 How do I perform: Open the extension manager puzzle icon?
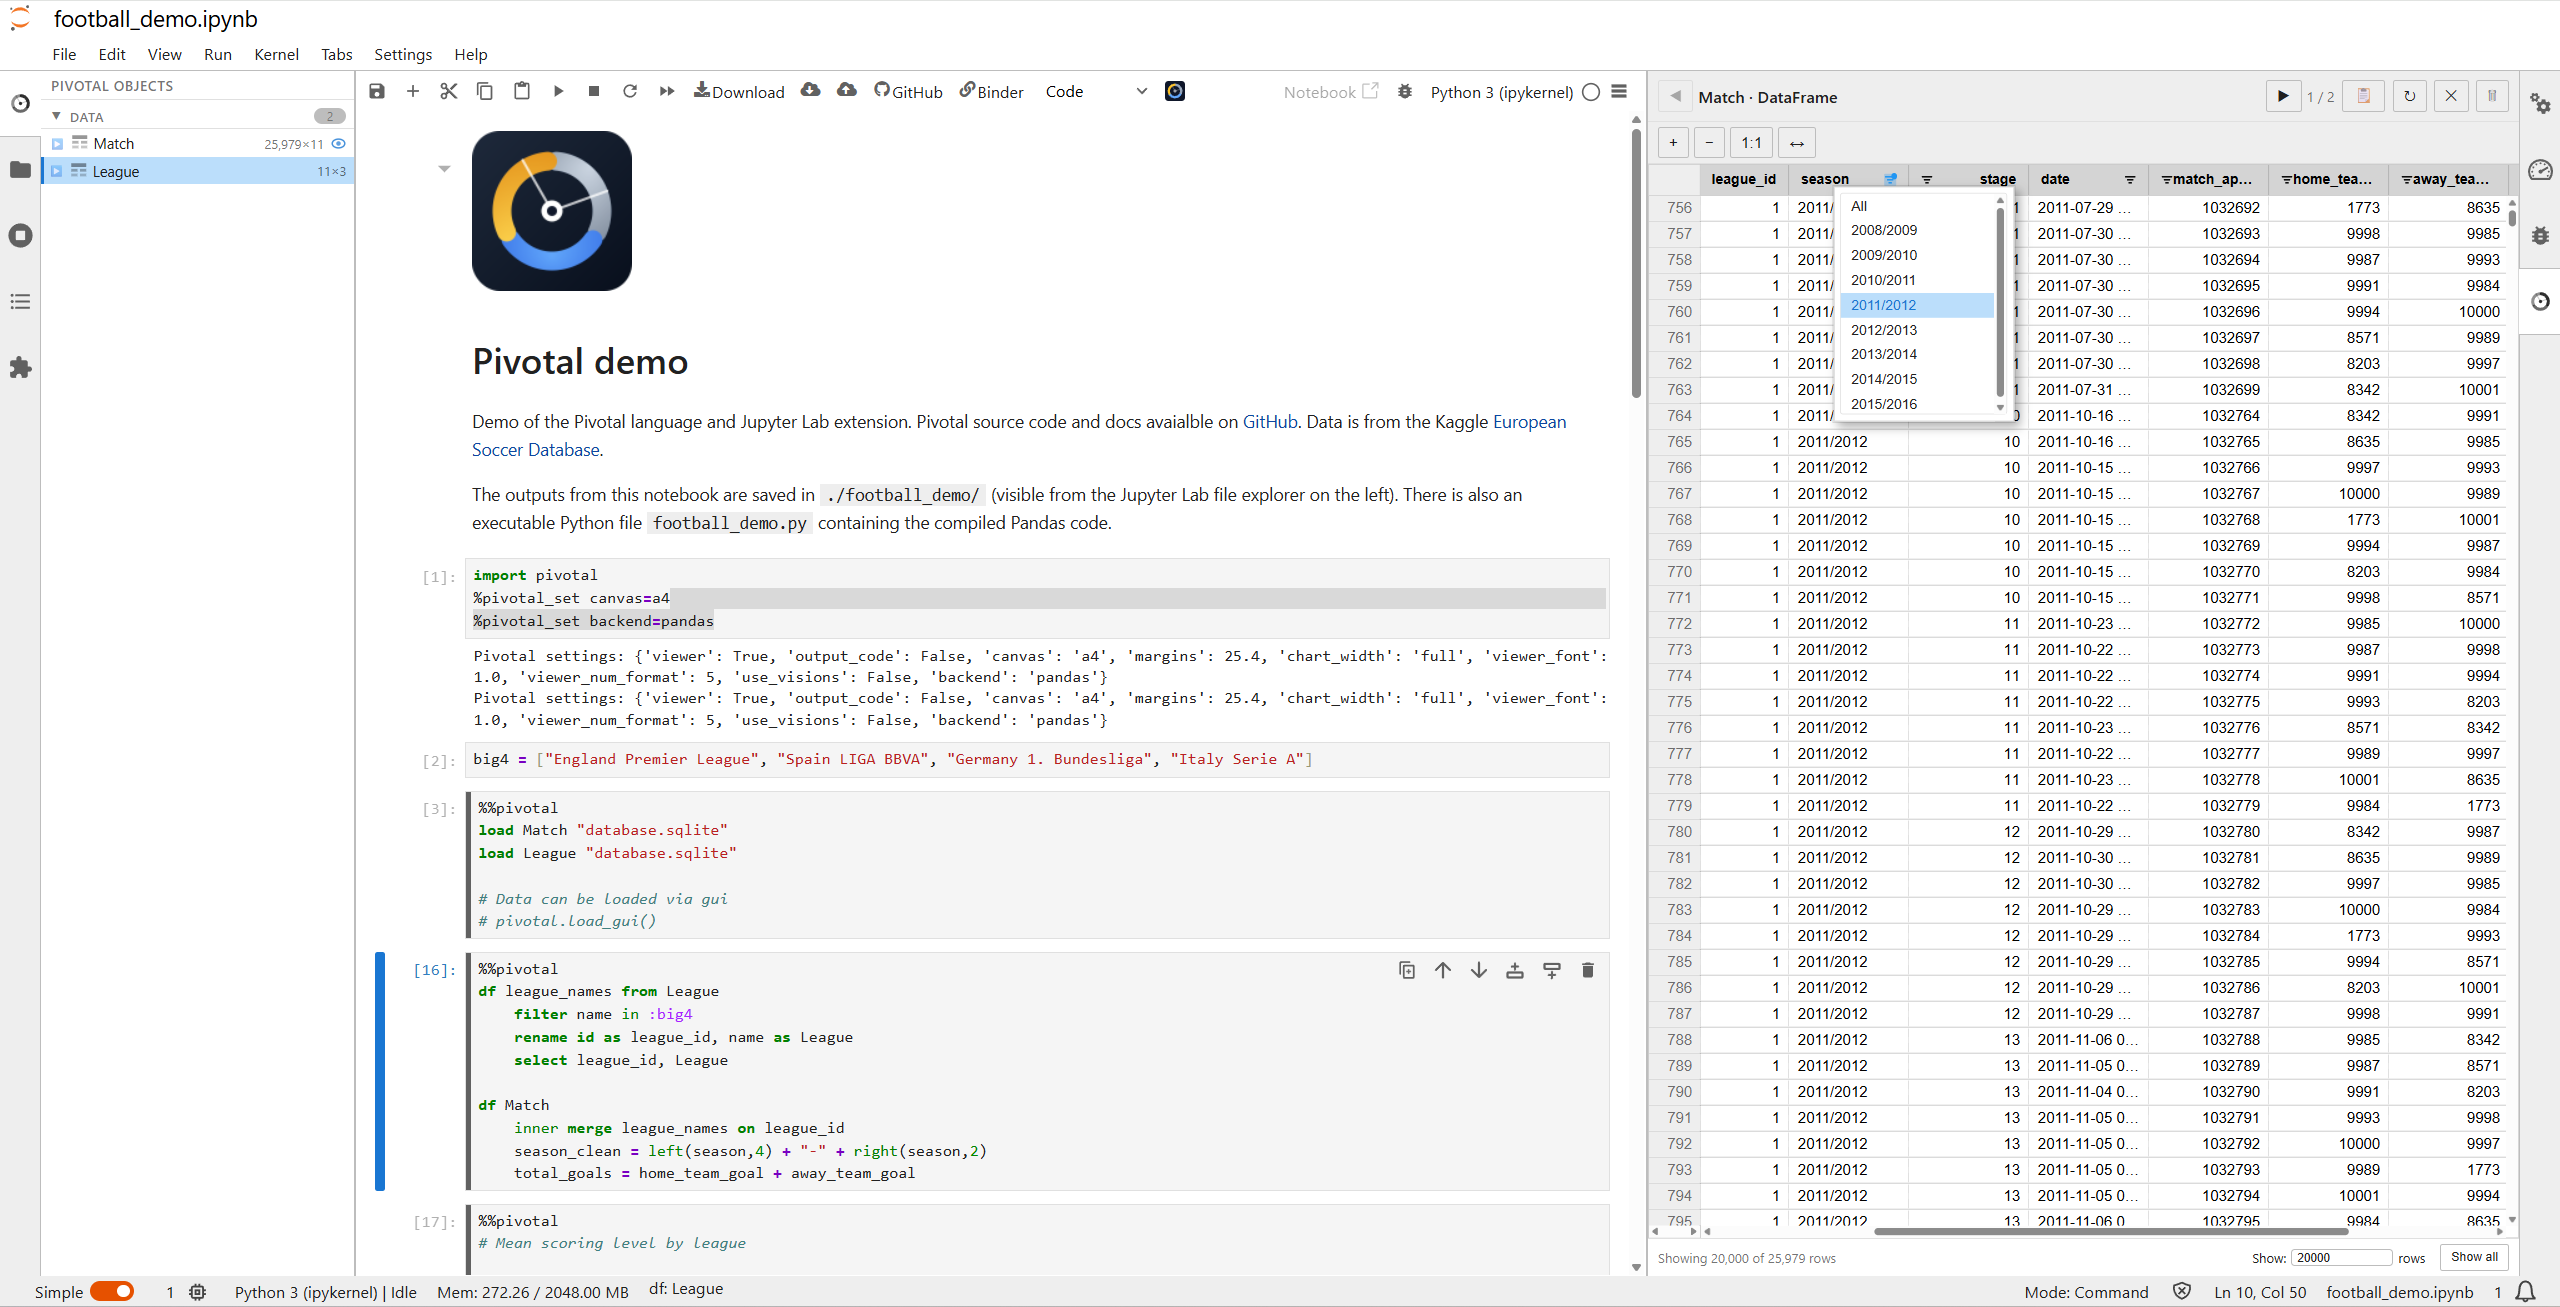(x=20, y=367)
